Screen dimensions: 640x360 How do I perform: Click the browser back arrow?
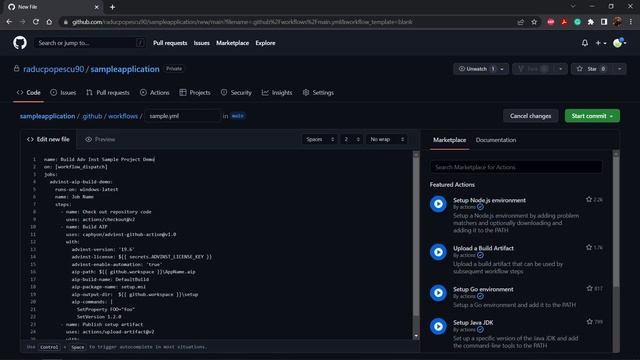pos(9,22)
